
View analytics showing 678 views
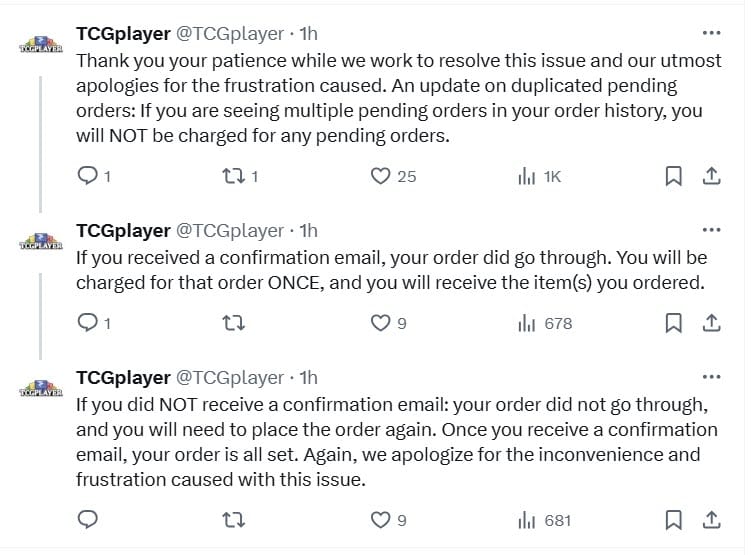[x=527, y=324]
